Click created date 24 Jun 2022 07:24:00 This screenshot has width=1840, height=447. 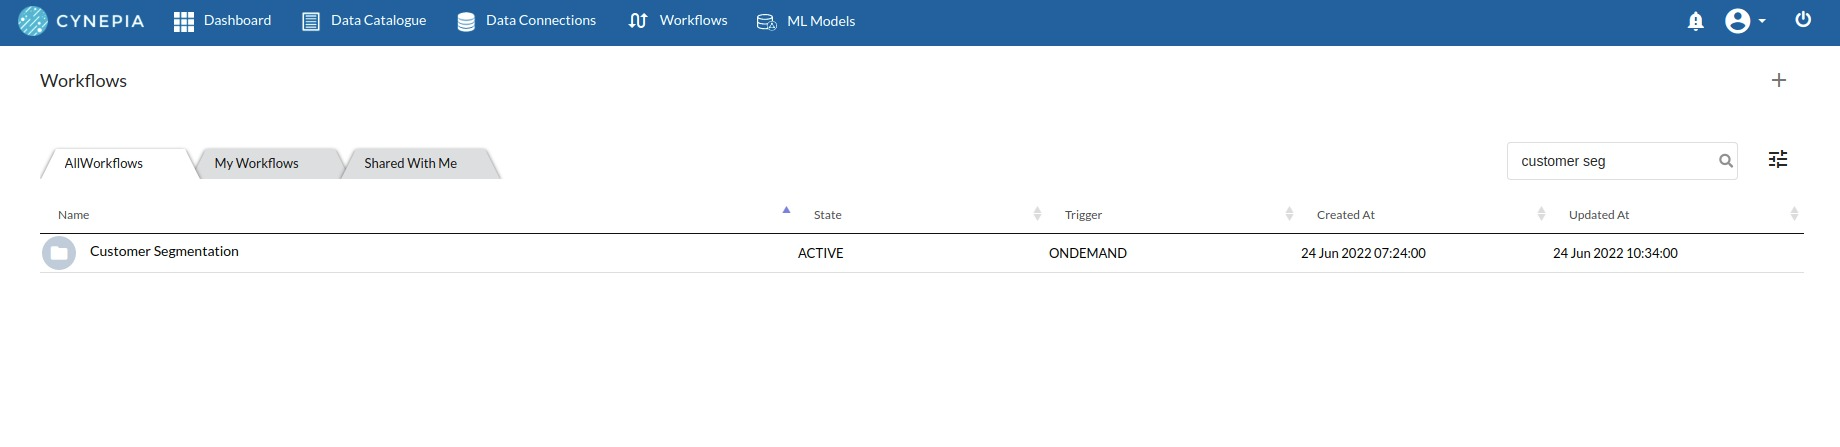(x=1363, y=254)
